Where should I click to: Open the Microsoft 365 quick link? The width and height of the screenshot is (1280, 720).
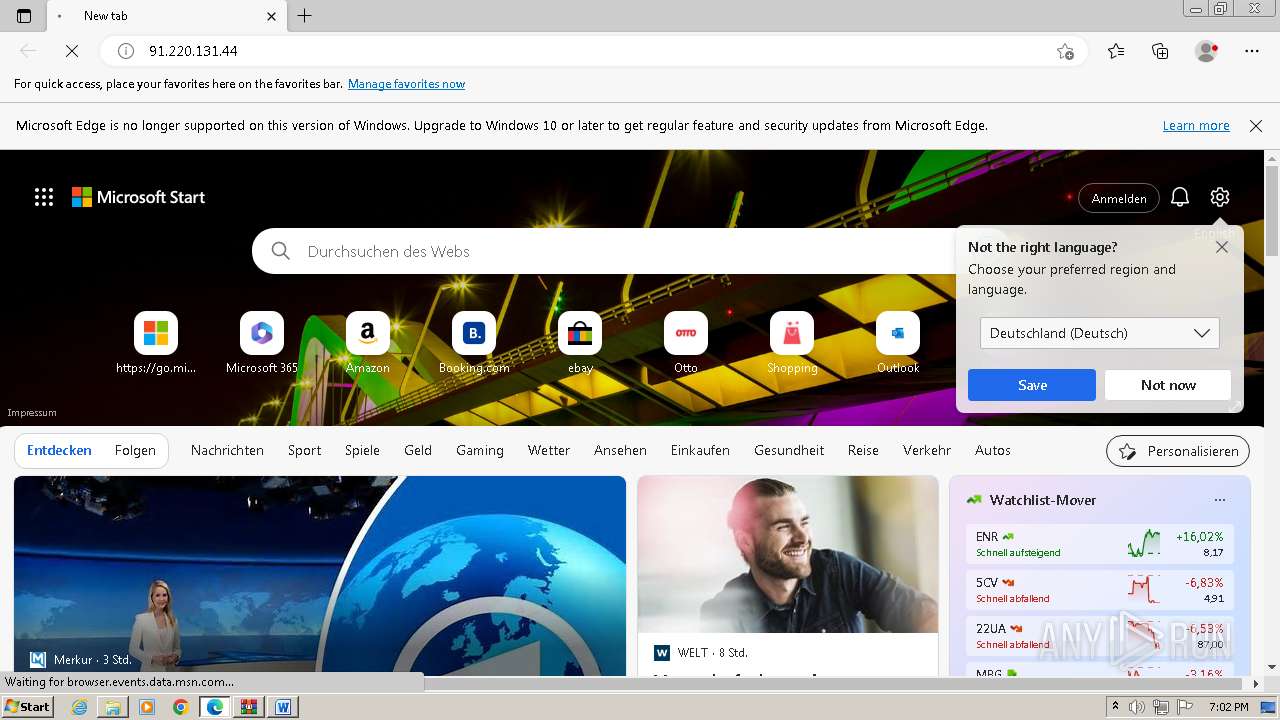point(262,343)
